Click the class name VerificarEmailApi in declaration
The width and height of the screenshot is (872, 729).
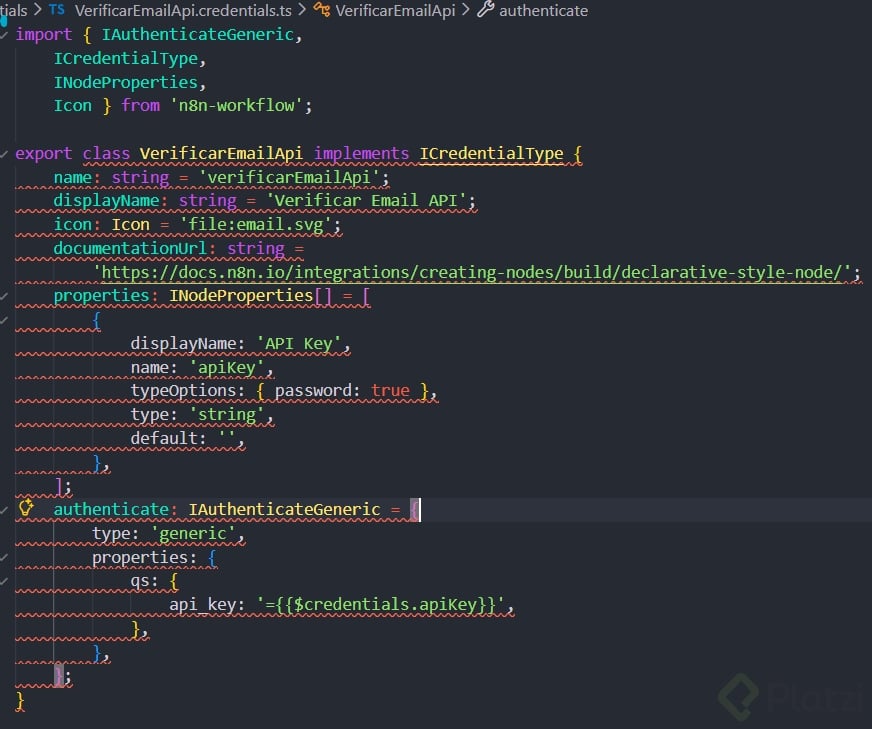point(221,153)
